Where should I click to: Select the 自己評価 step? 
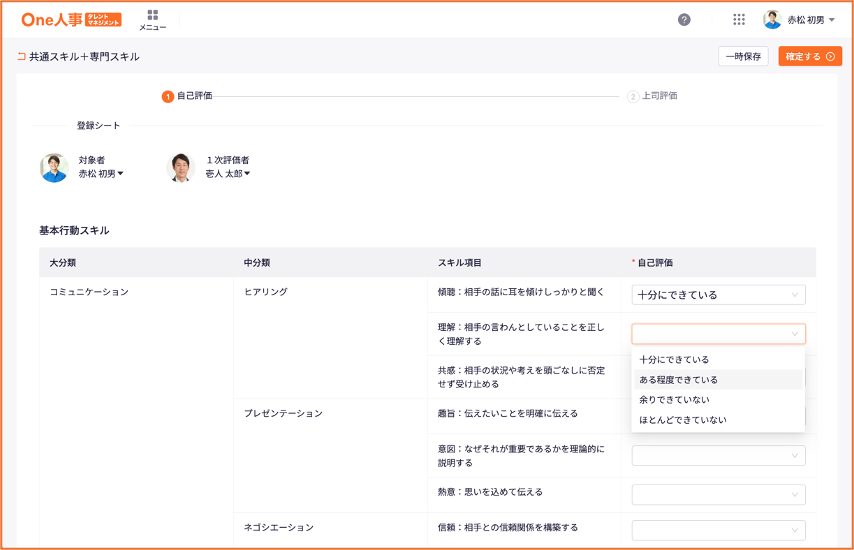pos(187,96)
